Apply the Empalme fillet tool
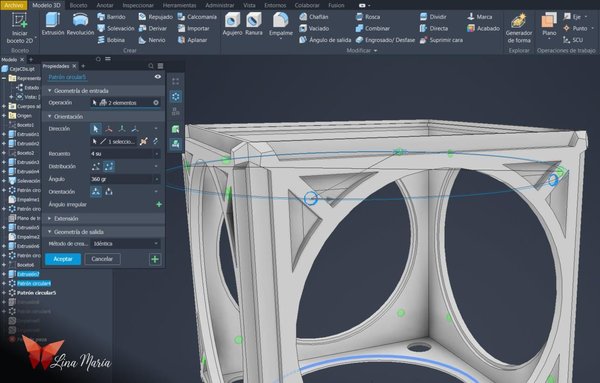This screenshot has height=383, width=600. point(281,25)
